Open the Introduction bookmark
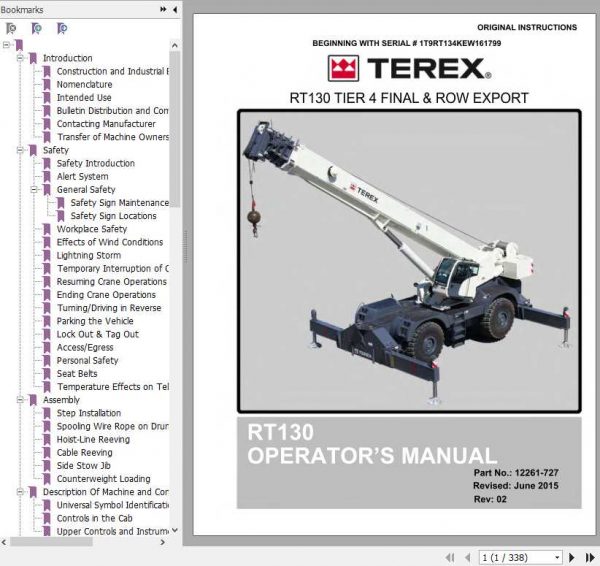 coord(68,58)
